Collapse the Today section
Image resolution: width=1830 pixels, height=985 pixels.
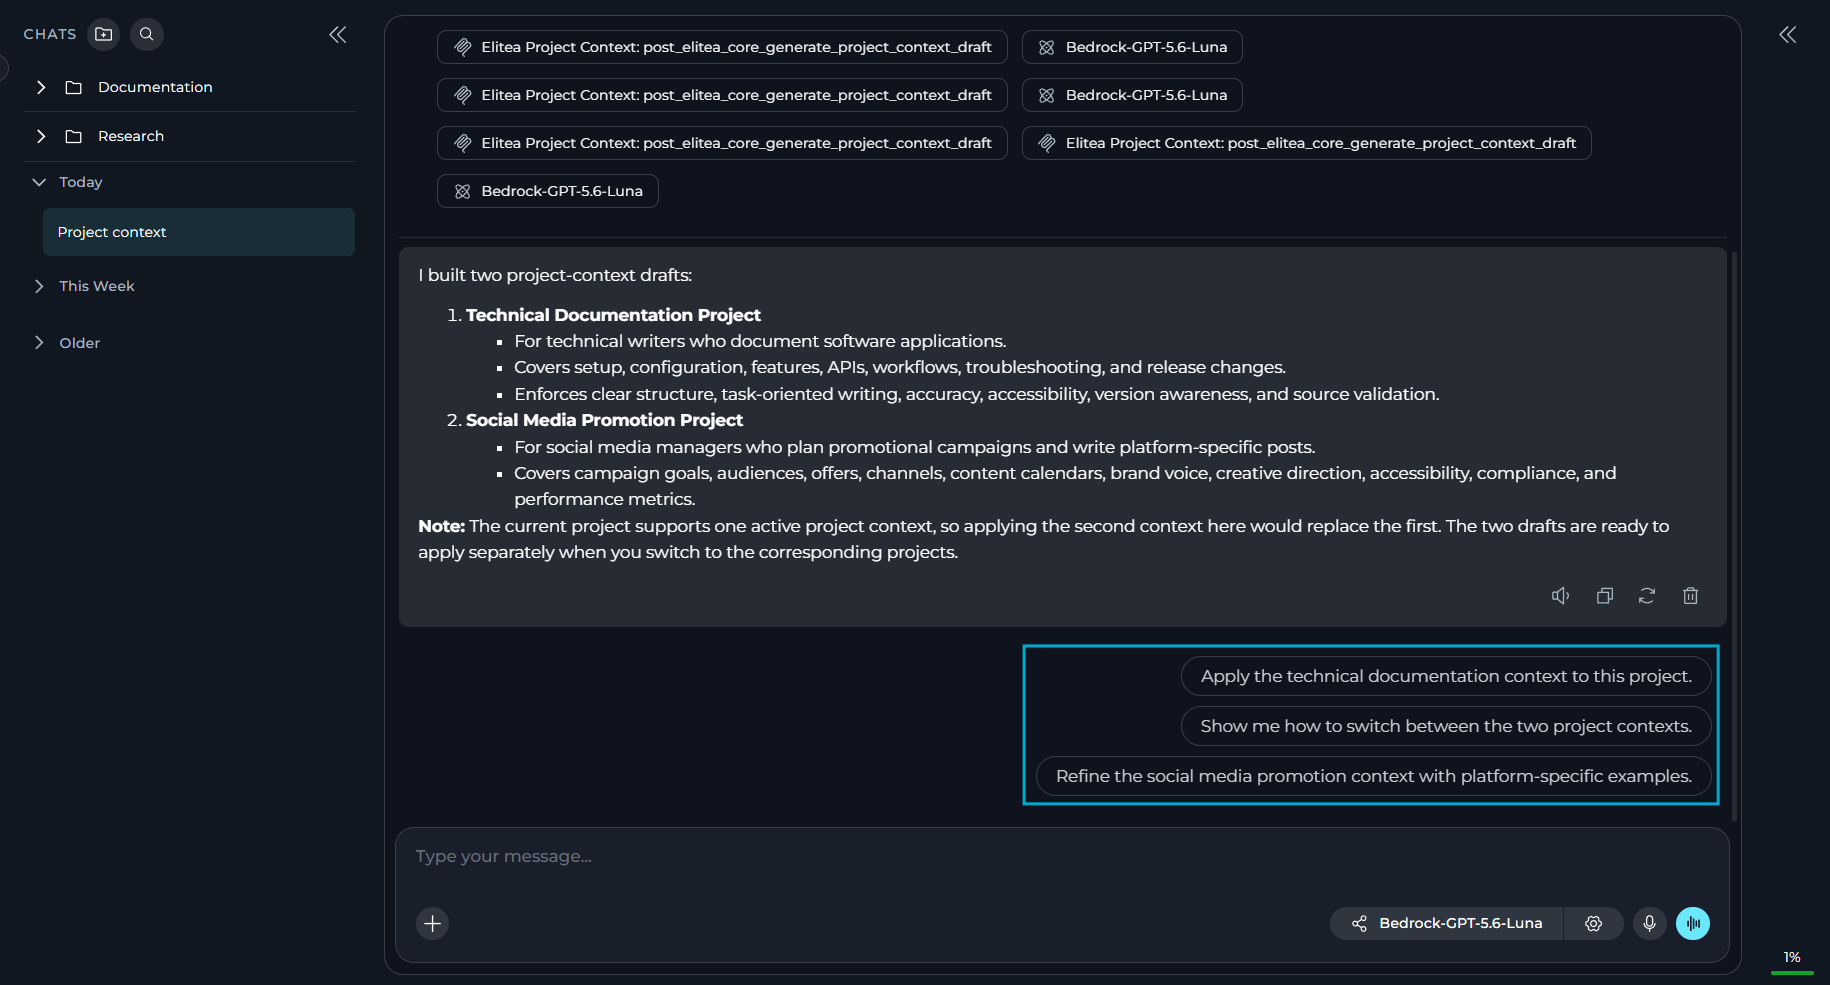click(39, 182)
